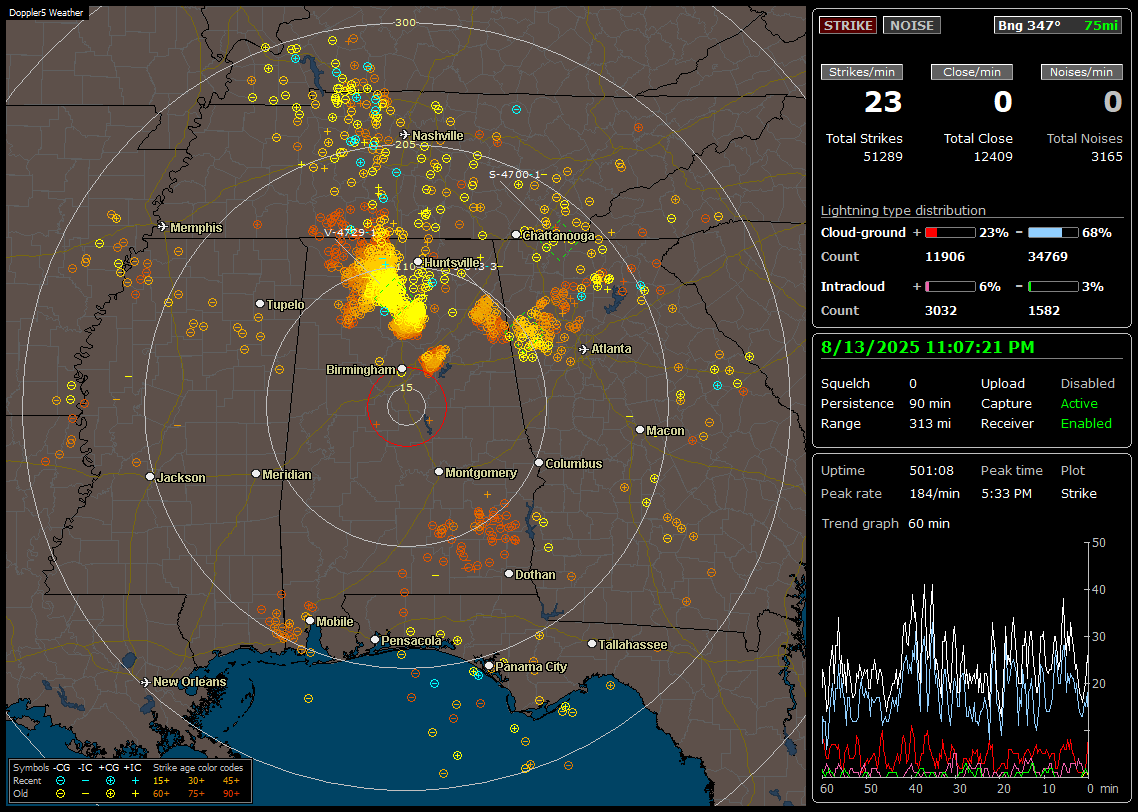Click the Lightning type distribution heading
1138x812 pixels.
(903, 210)
